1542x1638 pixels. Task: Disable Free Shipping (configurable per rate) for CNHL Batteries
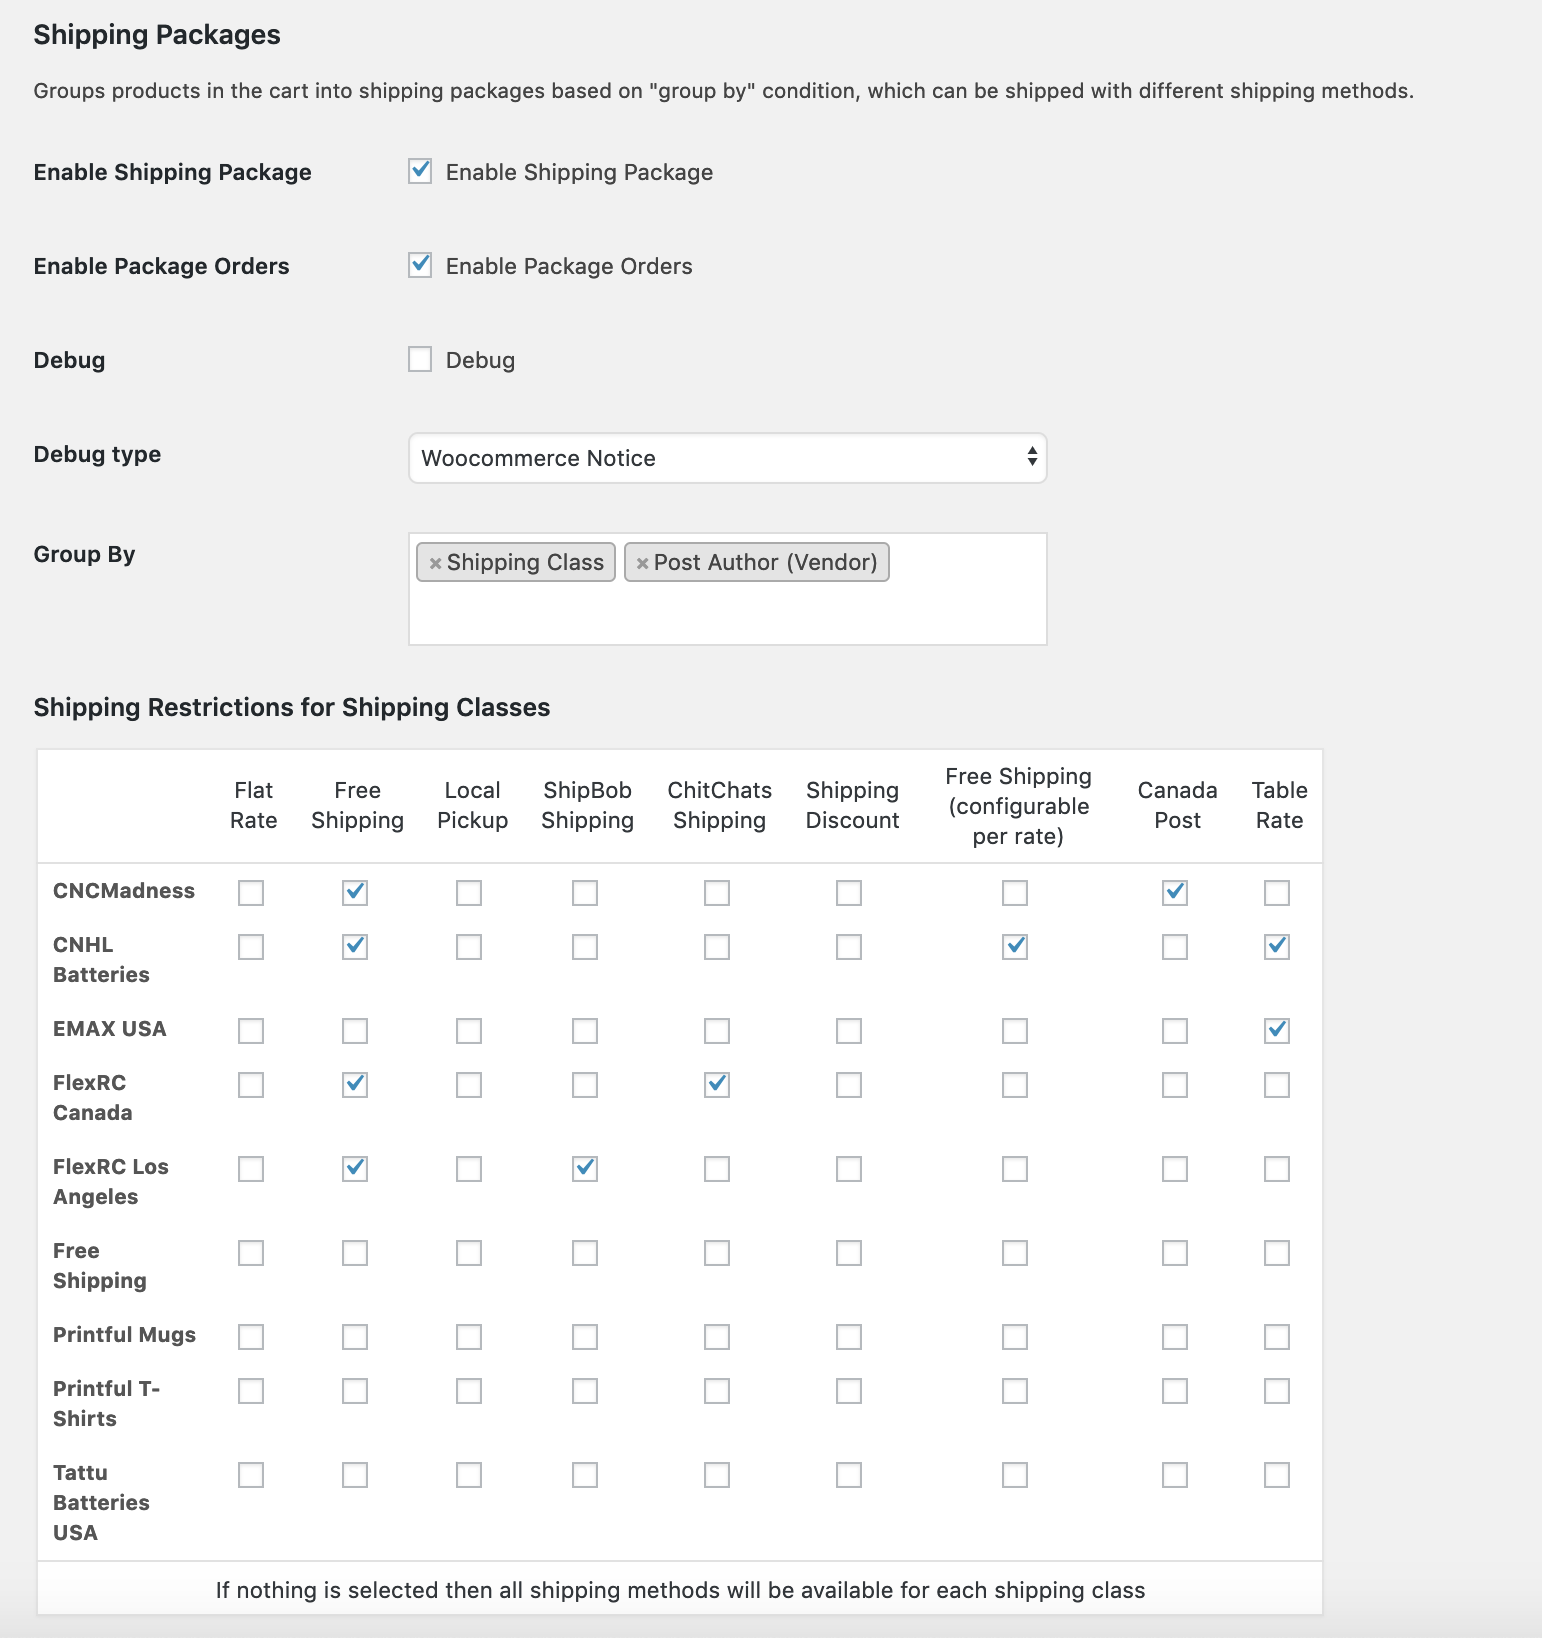click(x=1014, y=946)
